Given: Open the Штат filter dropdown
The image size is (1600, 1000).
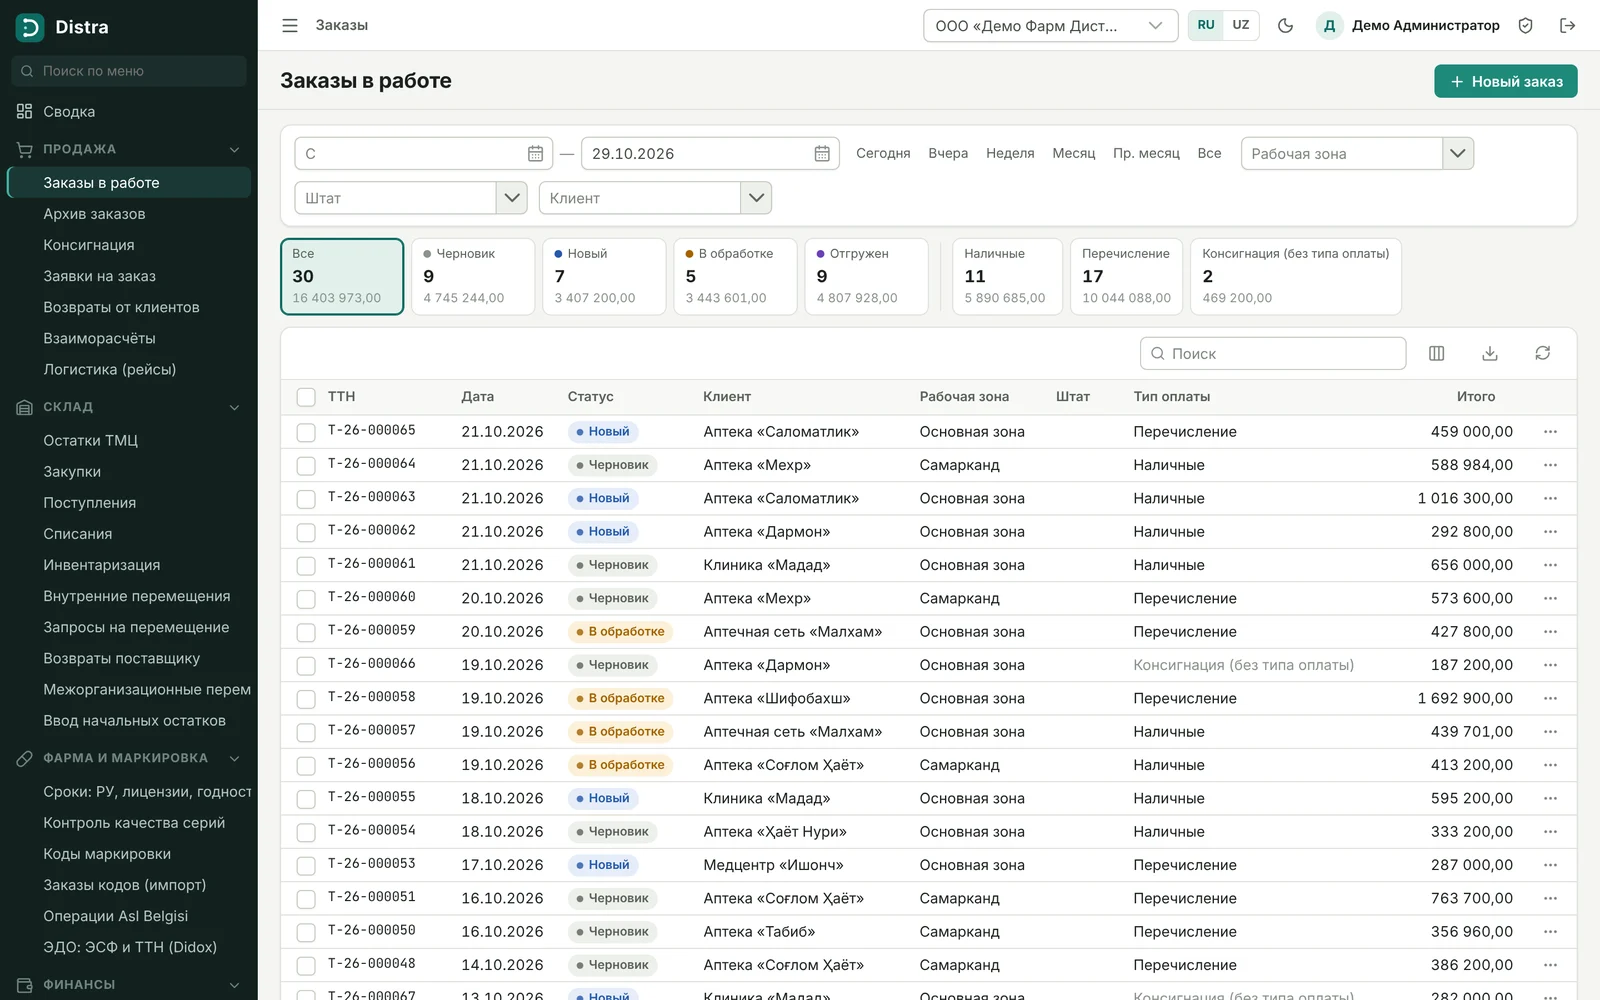Looking at the screenshot, I should pyautogui.click(x=512, y=198).
